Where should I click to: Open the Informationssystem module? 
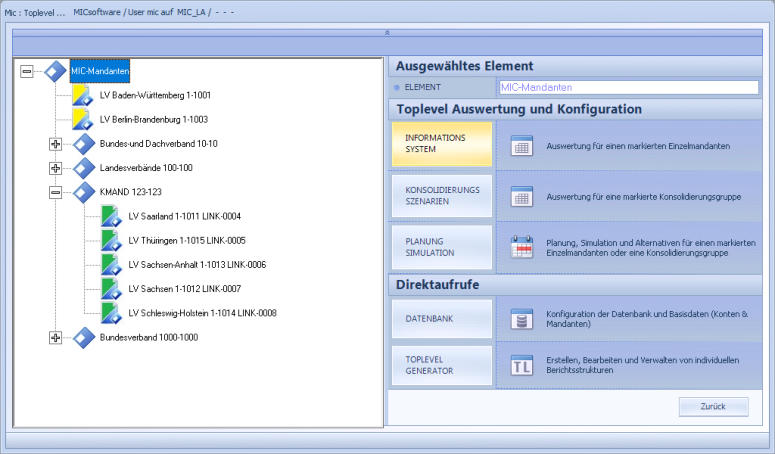pos(442,144)
